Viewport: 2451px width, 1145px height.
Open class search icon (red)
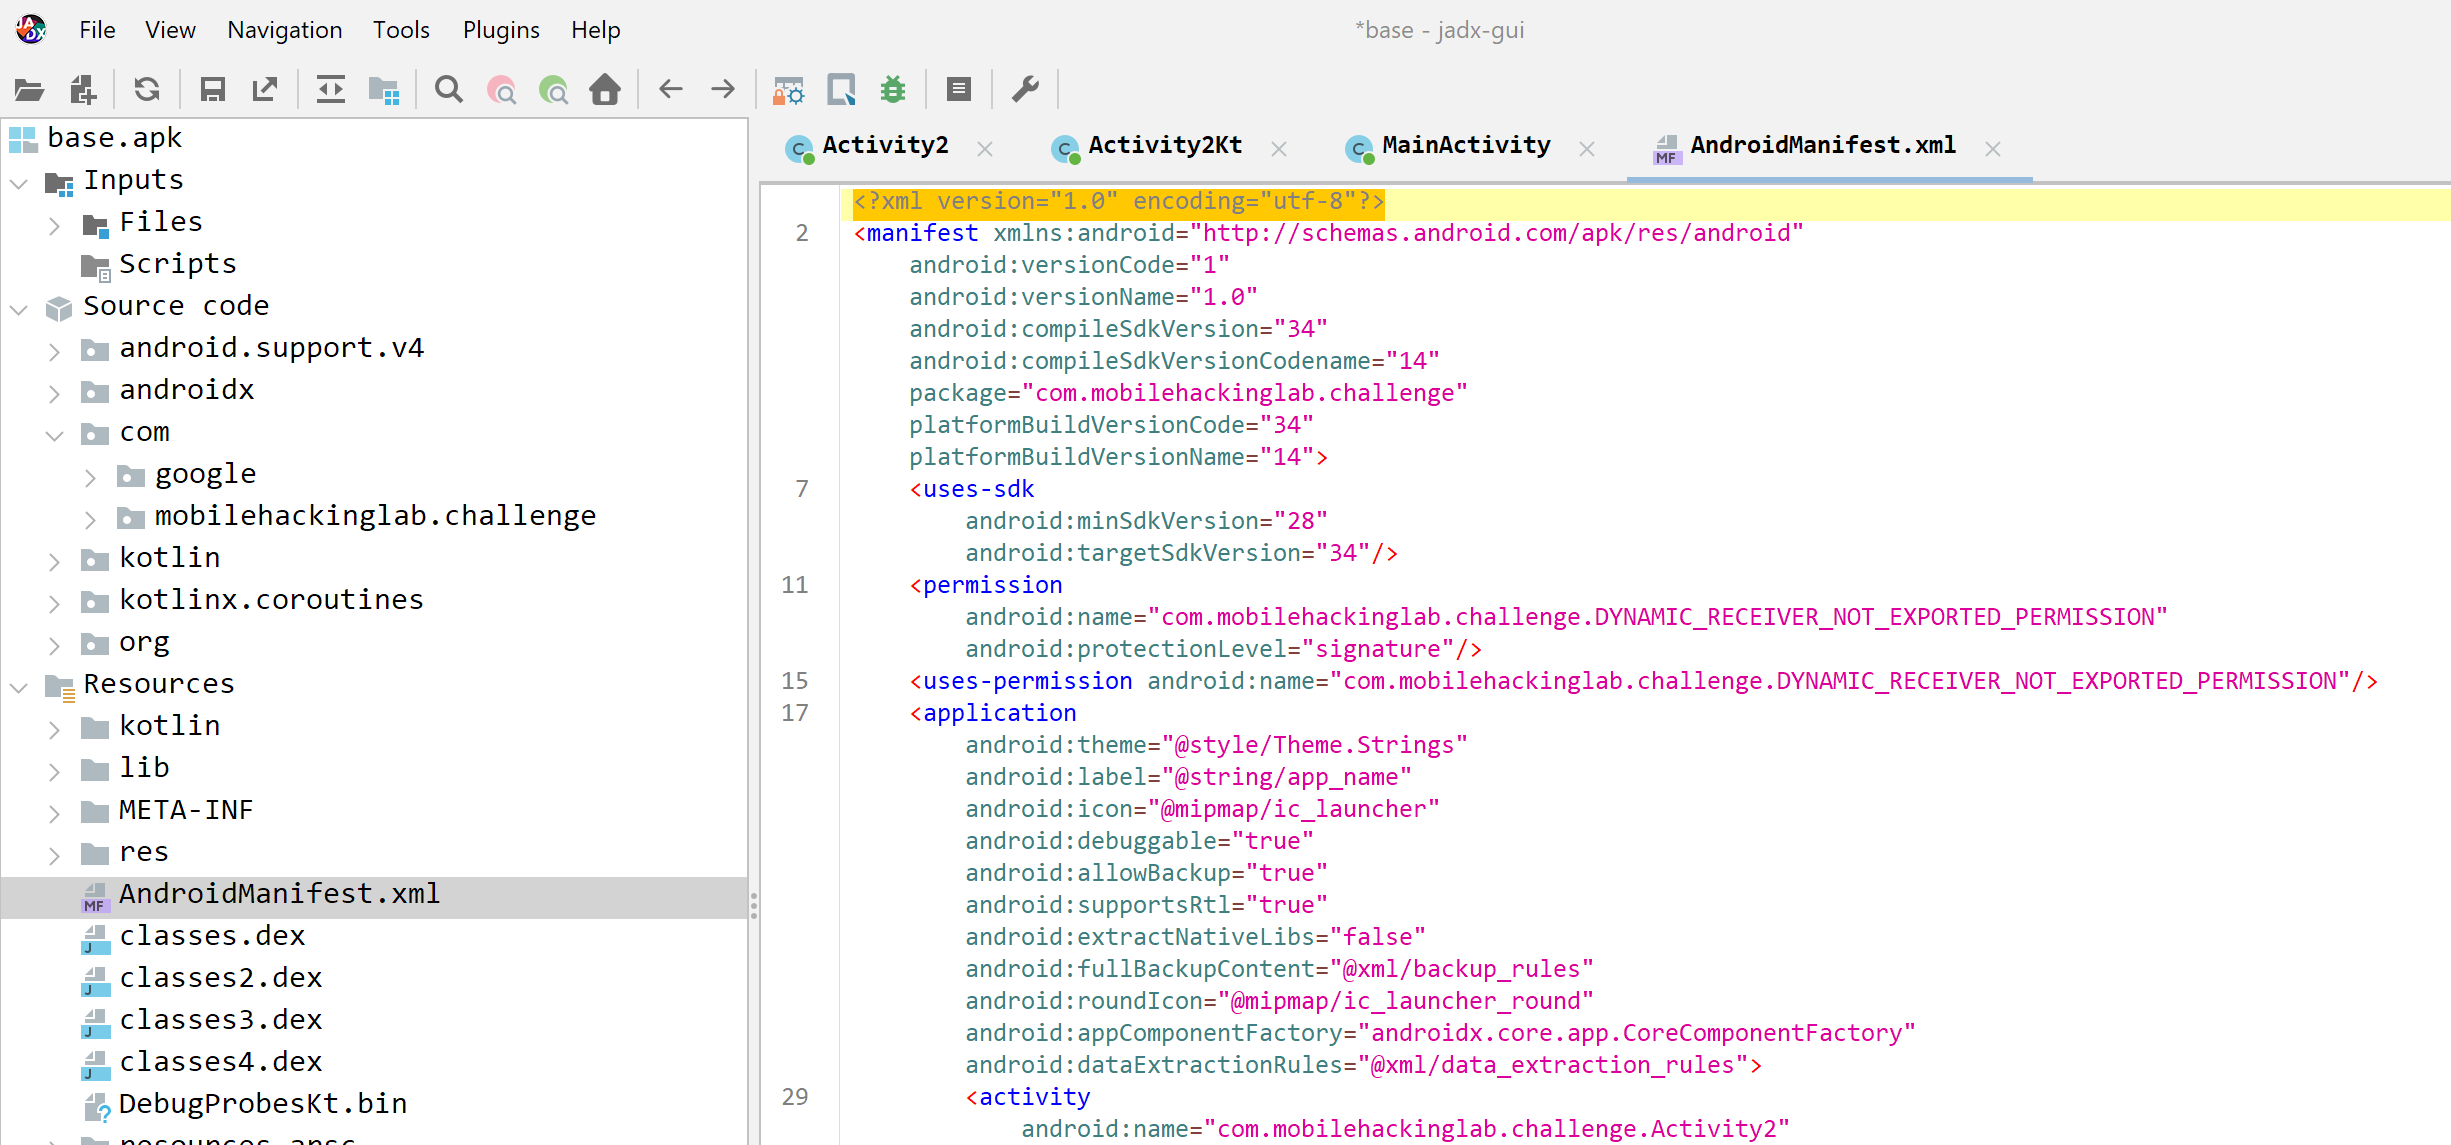[502, 90]
